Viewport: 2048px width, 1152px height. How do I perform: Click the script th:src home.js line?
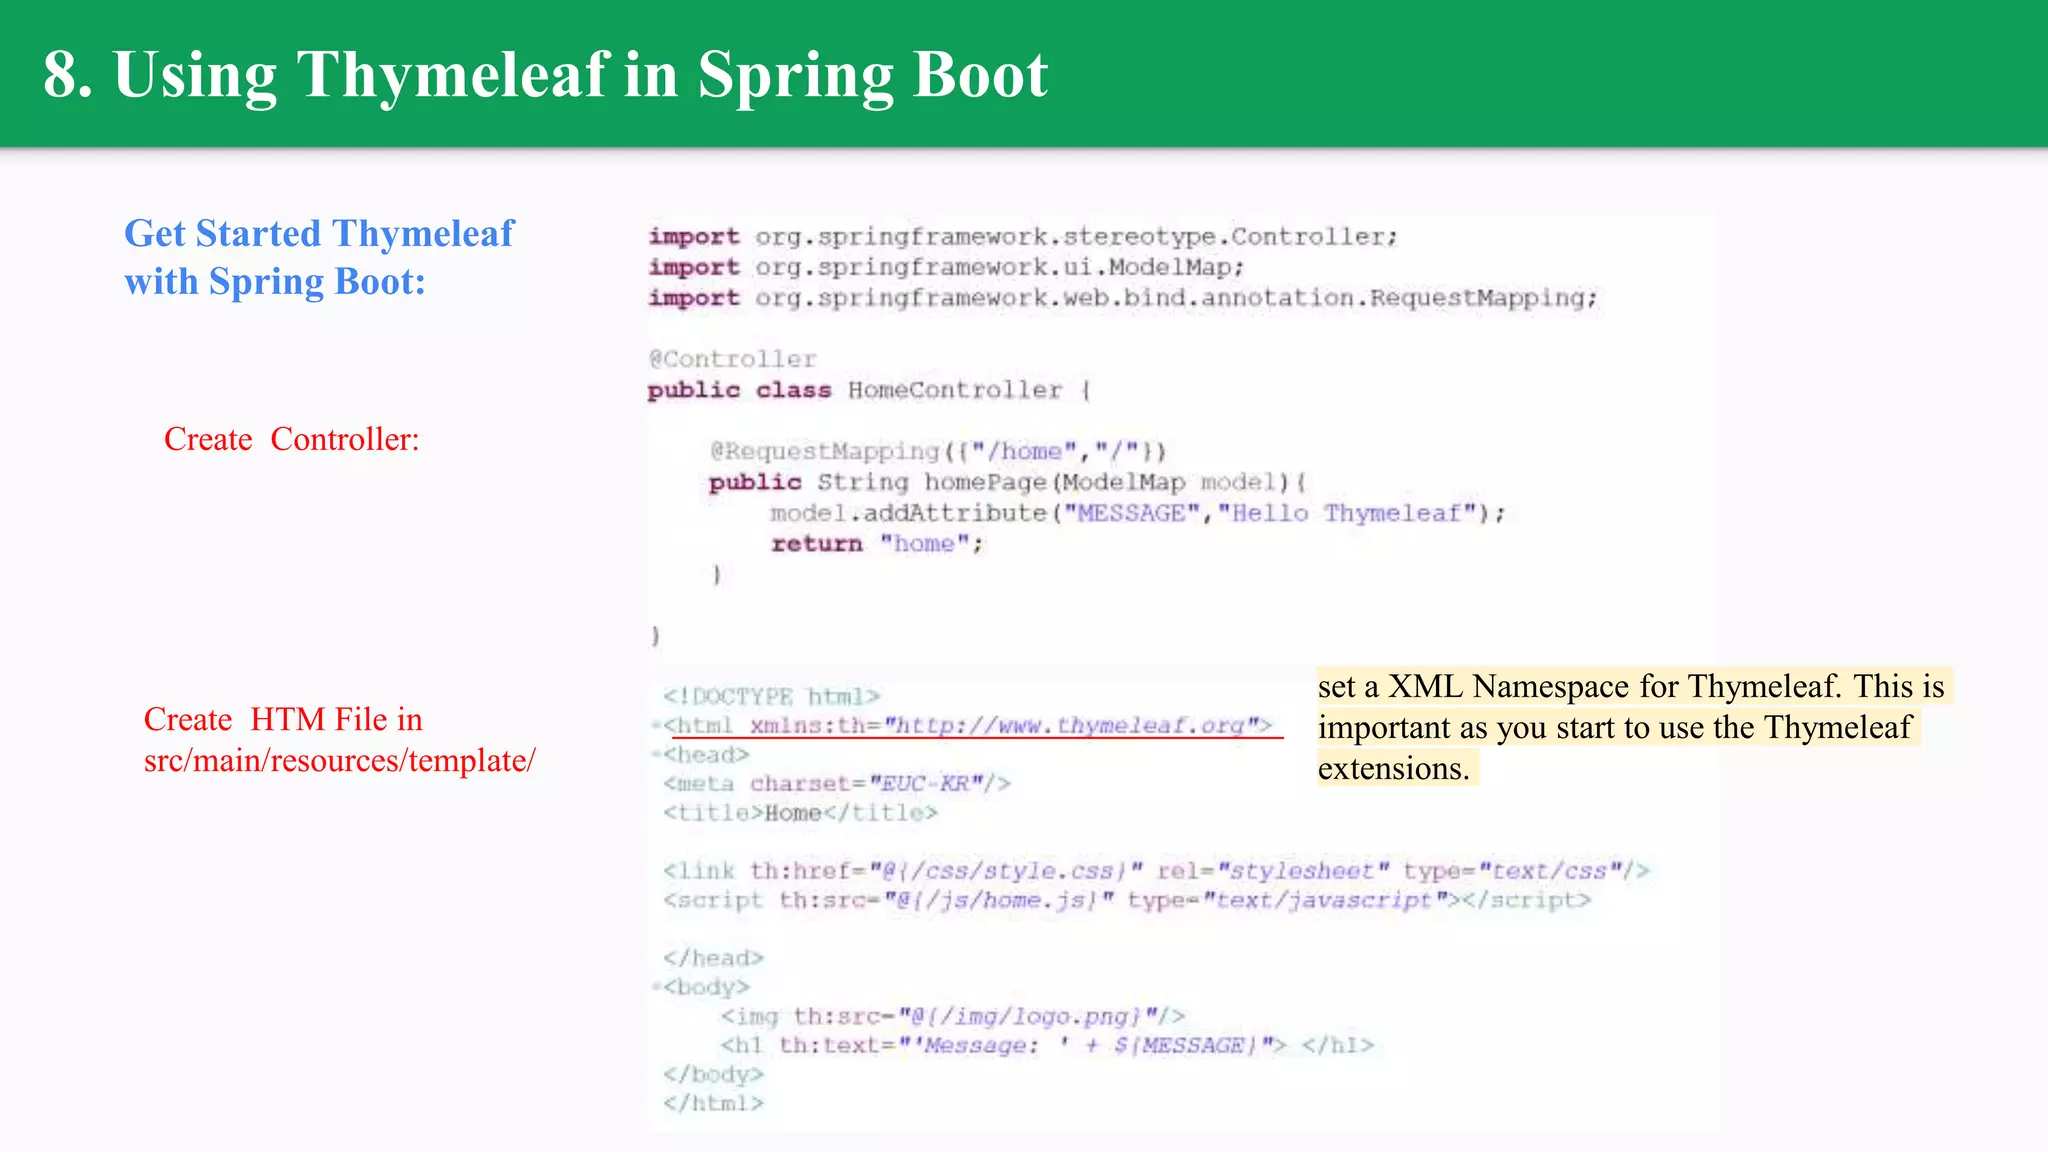click(1126, 900)
